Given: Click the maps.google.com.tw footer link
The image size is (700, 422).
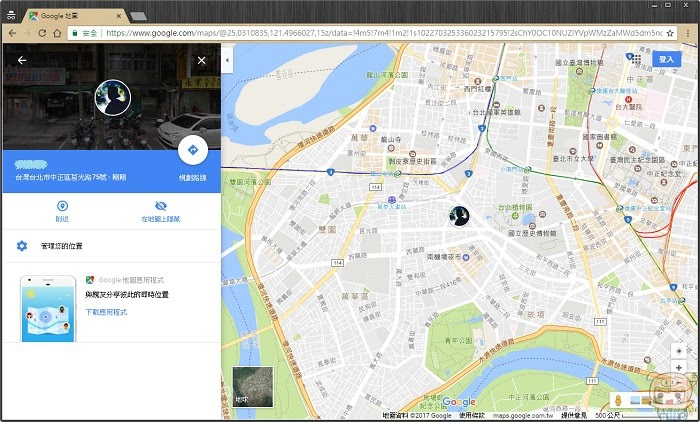Looking at the screenshot, I should (522, 416).
